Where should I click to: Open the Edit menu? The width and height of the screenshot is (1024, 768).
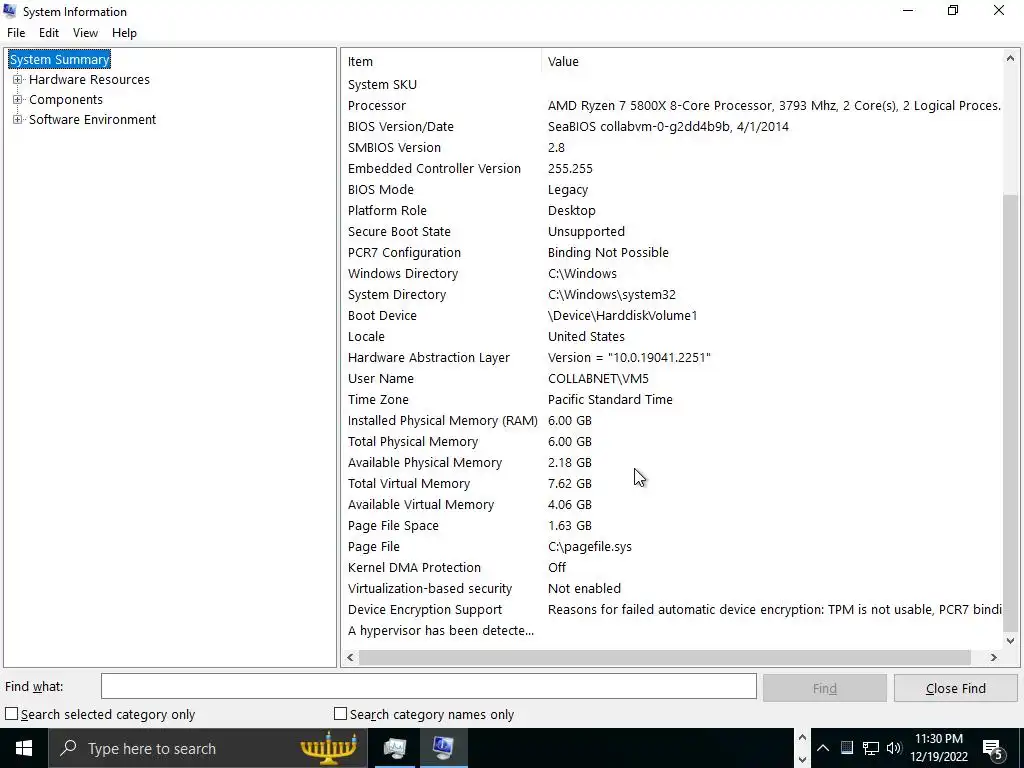[x=49, y=33]
